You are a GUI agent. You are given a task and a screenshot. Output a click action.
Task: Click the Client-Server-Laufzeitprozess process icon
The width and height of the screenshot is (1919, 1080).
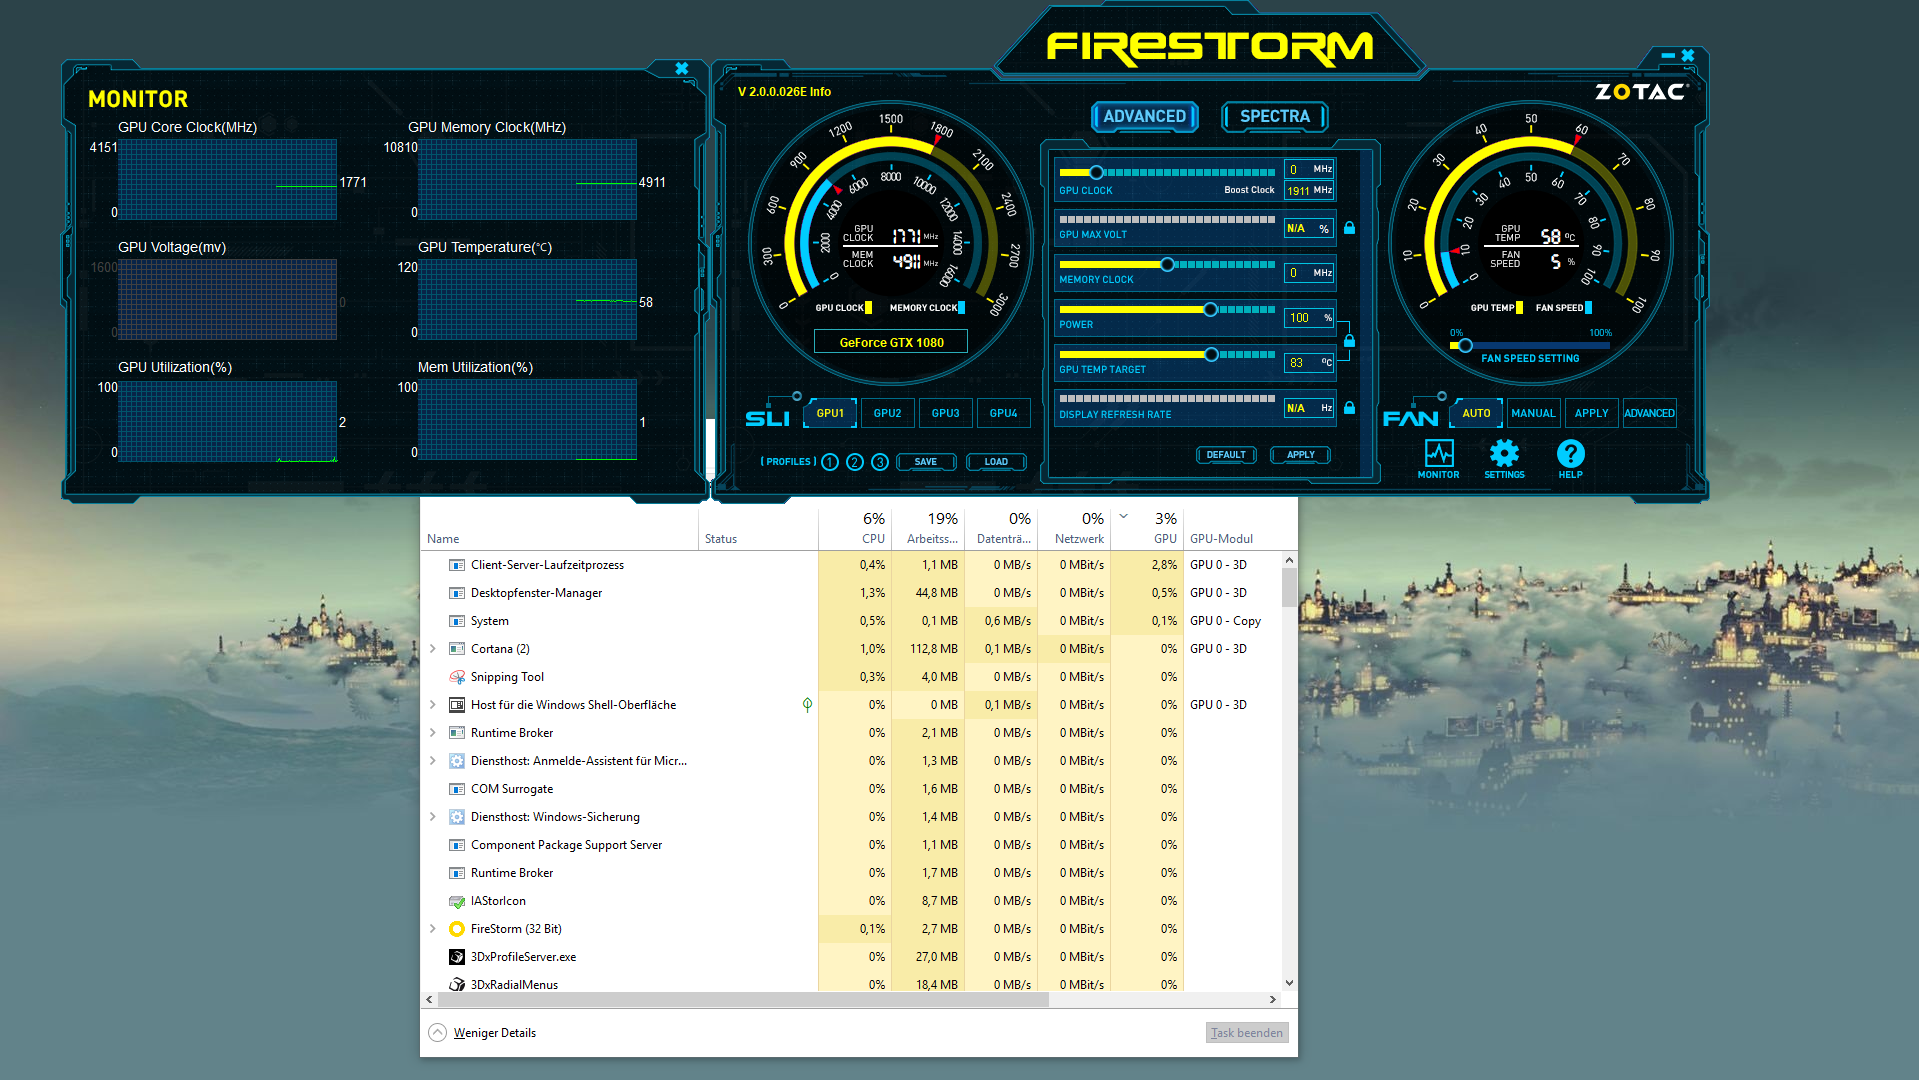coord(457,565)
